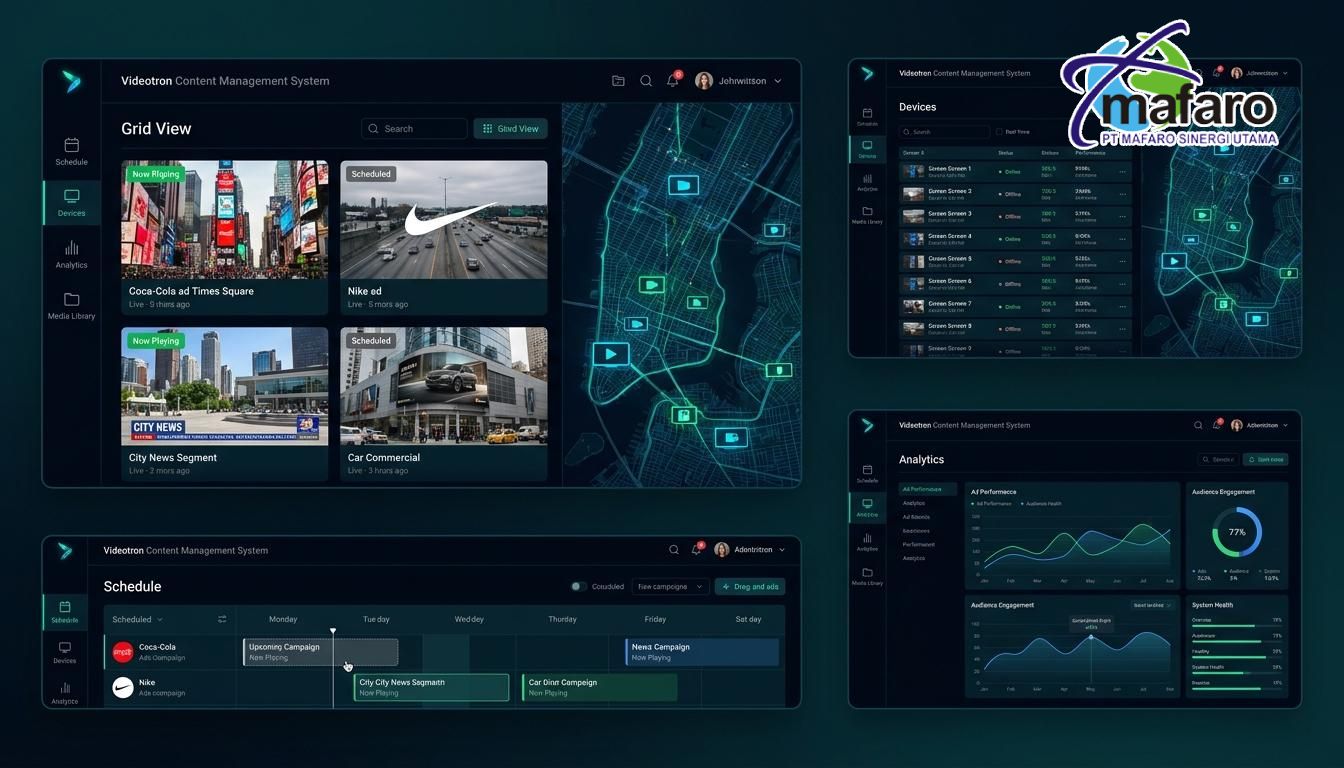Select the Devices tab in the Devices window sidebar

pos(867,149)
